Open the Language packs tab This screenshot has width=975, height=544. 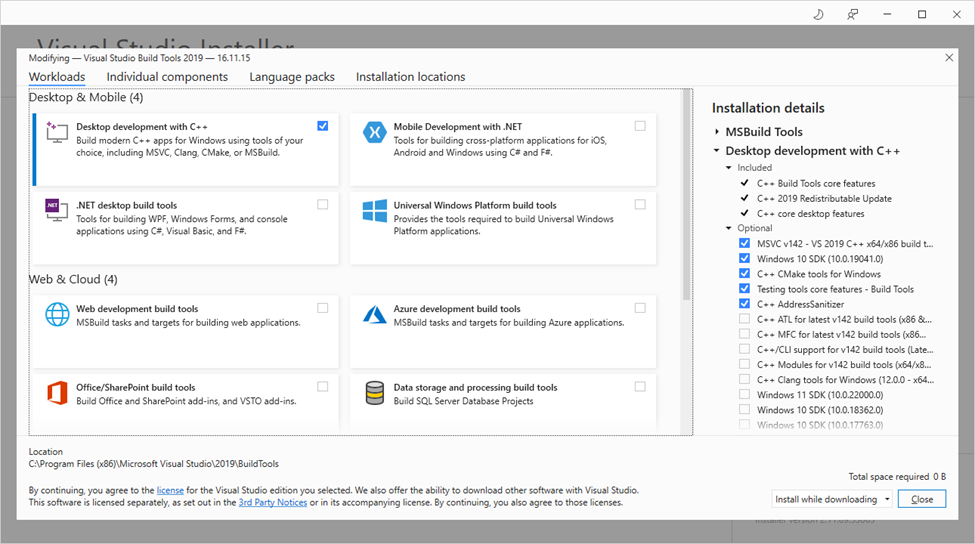pos(292,76)
